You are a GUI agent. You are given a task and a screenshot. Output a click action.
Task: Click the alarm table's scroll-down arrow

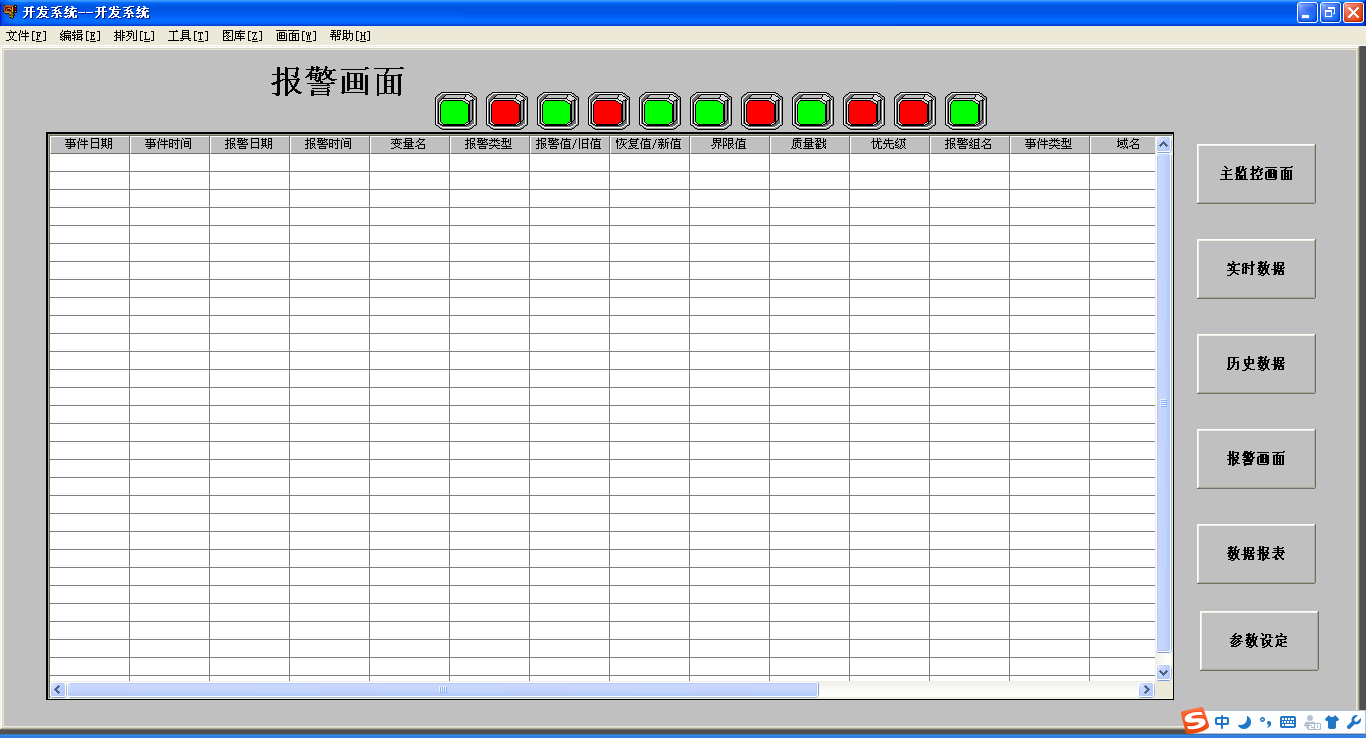pos(1163,673)
